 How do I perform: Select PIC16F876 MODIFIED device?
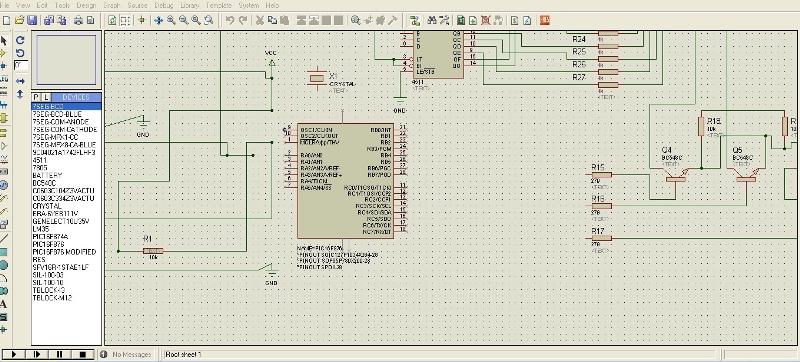(66, 252)
